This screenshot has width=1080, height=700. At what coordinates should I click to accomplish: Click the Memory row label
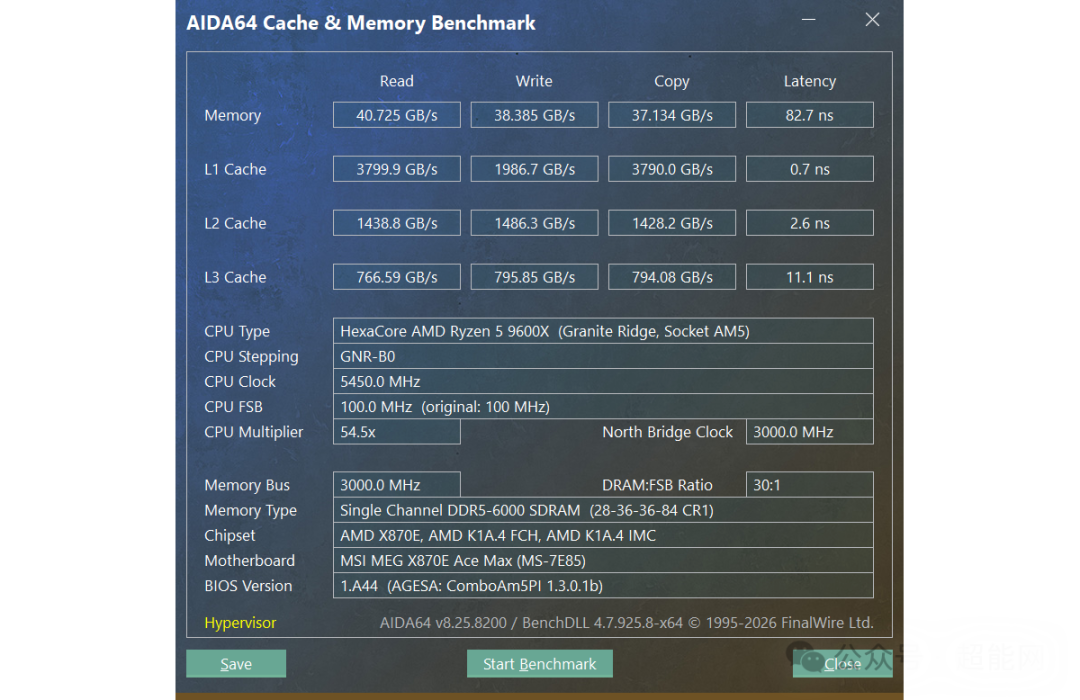point(232,115)
